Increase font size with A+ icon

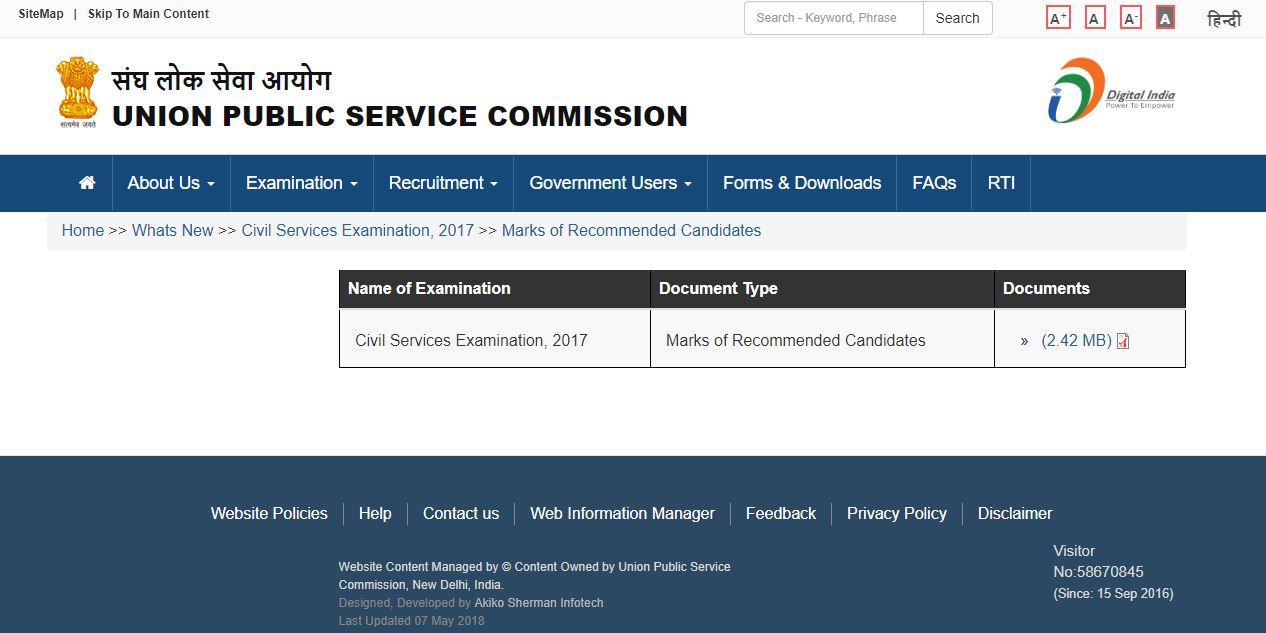click(1058, 18)
